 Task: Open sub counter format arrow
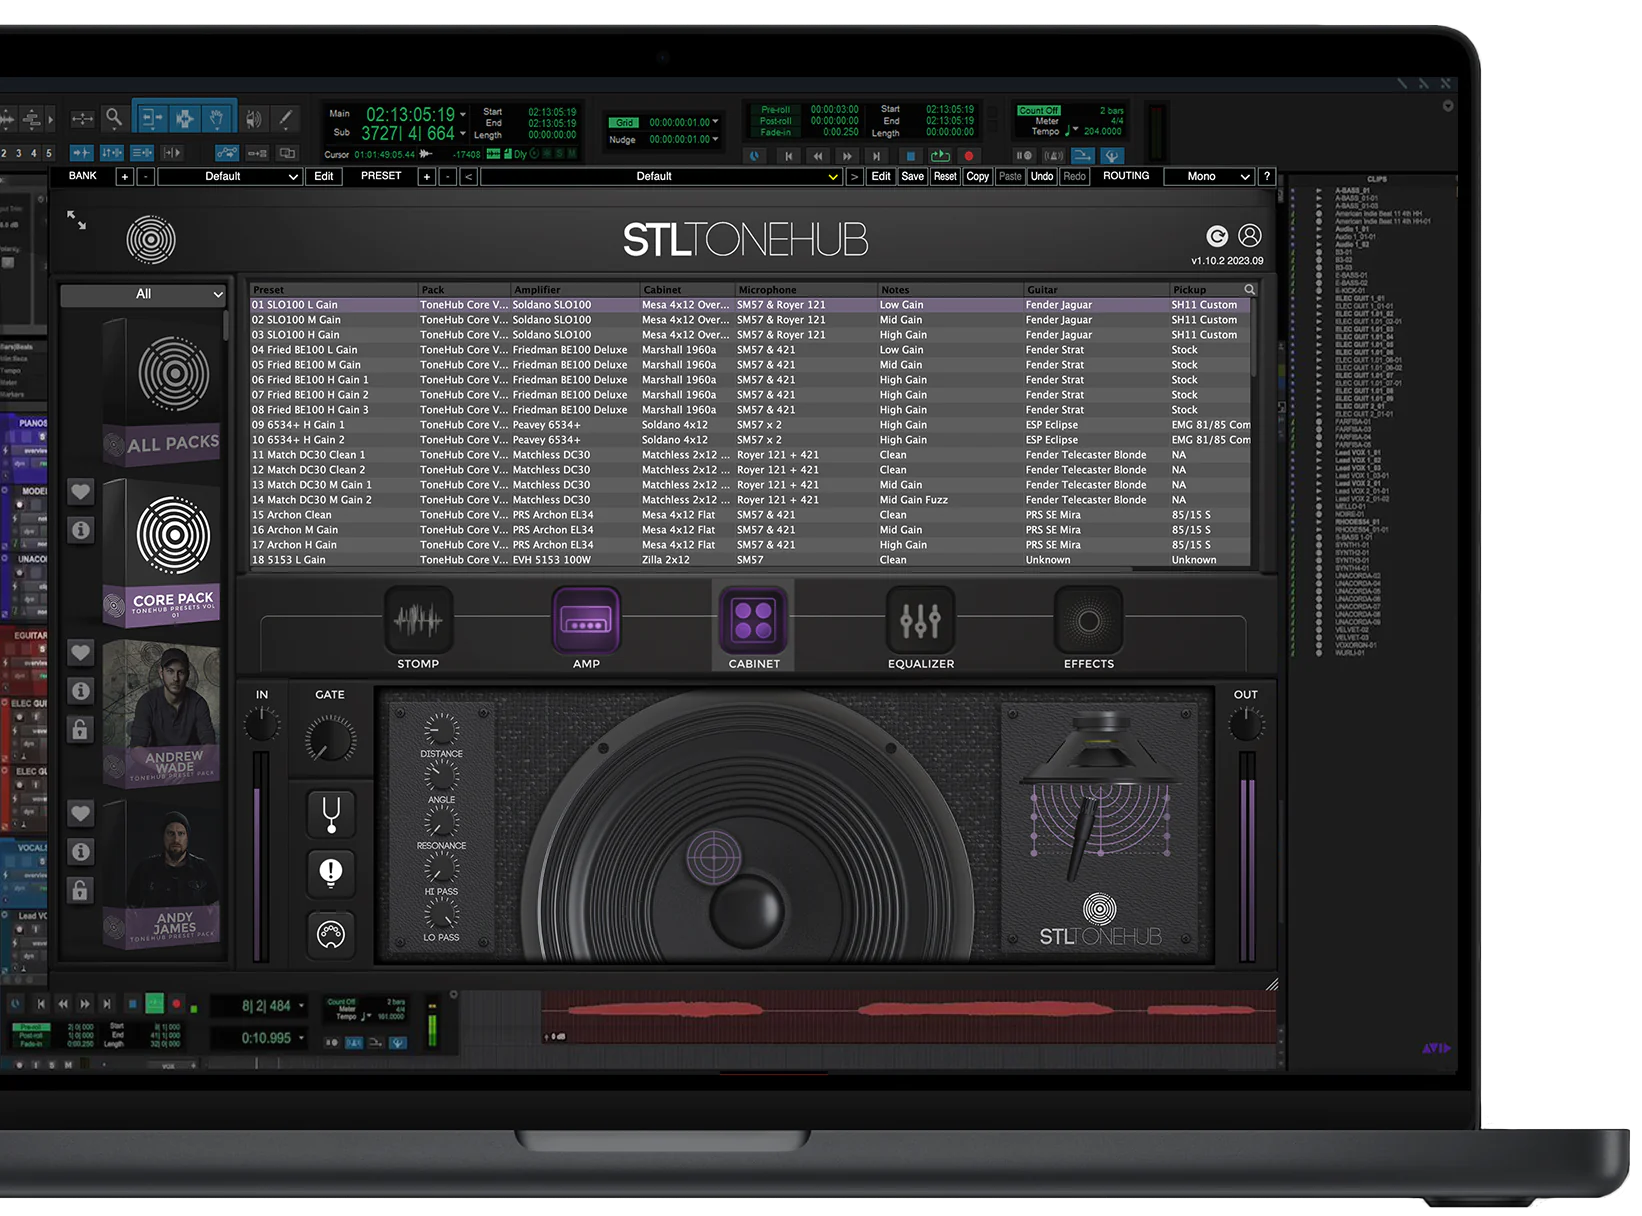(463, 134)
